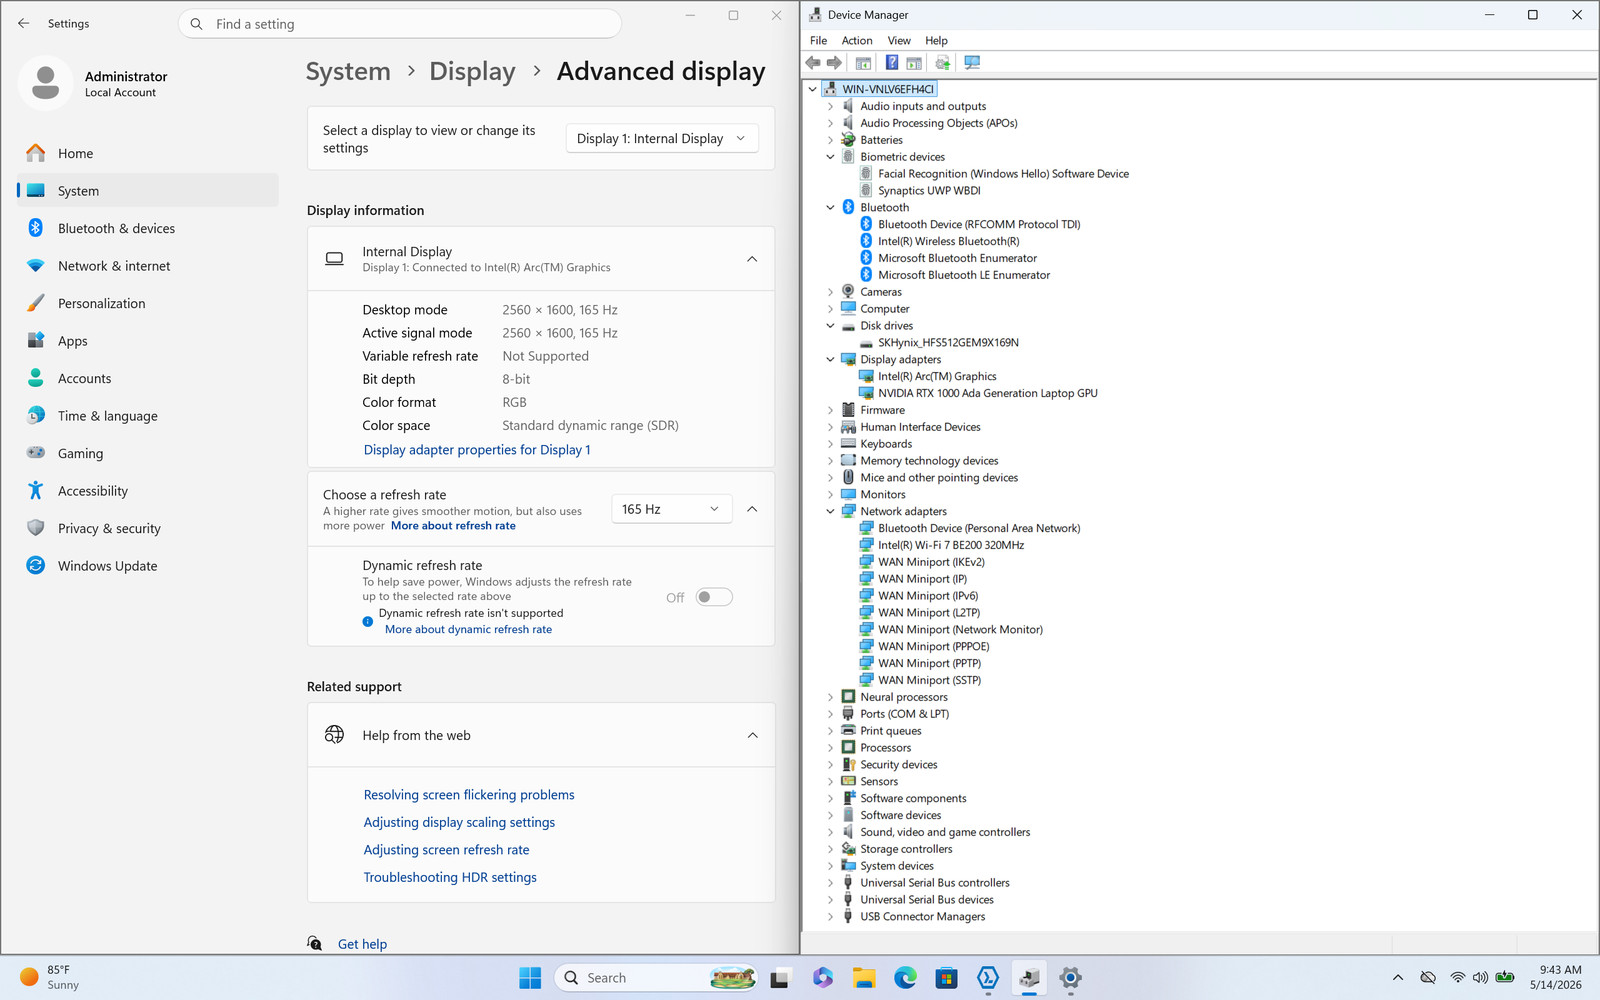Screen dimensions: 1600x1000
Task: Open Privacy & security settings
Action: point(148,528)
